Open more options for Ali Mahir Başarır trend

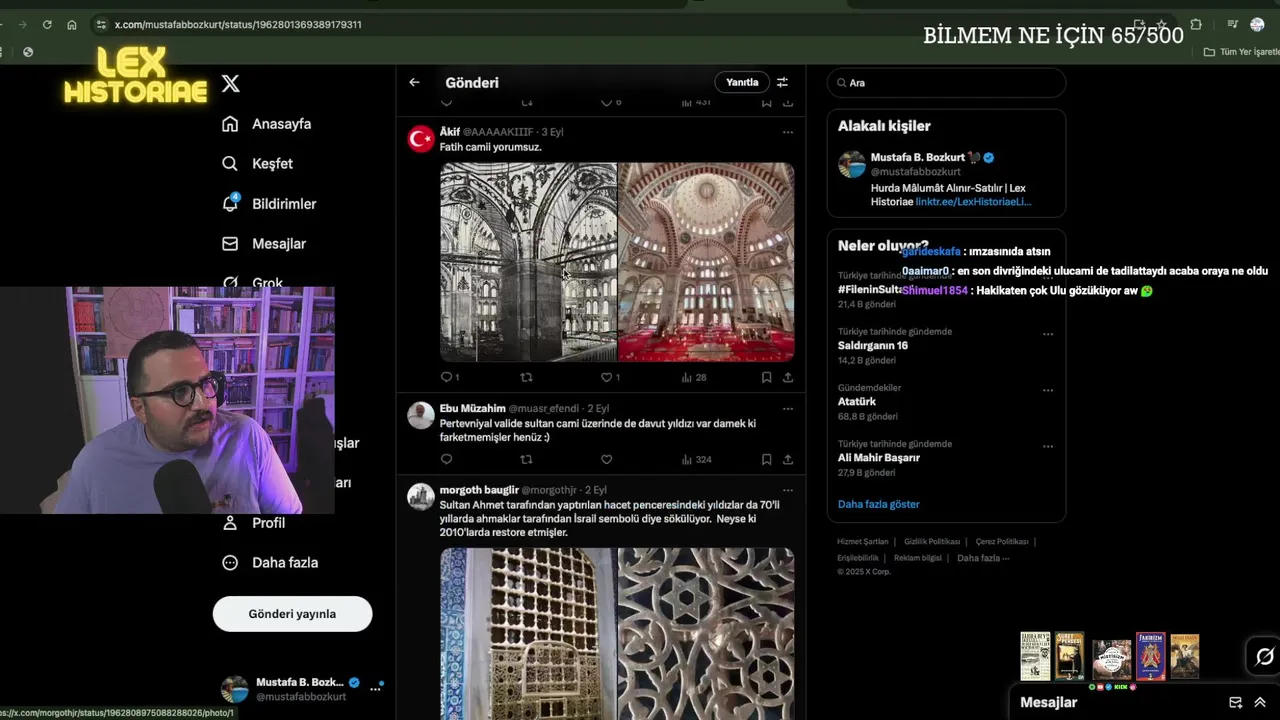1048,446
